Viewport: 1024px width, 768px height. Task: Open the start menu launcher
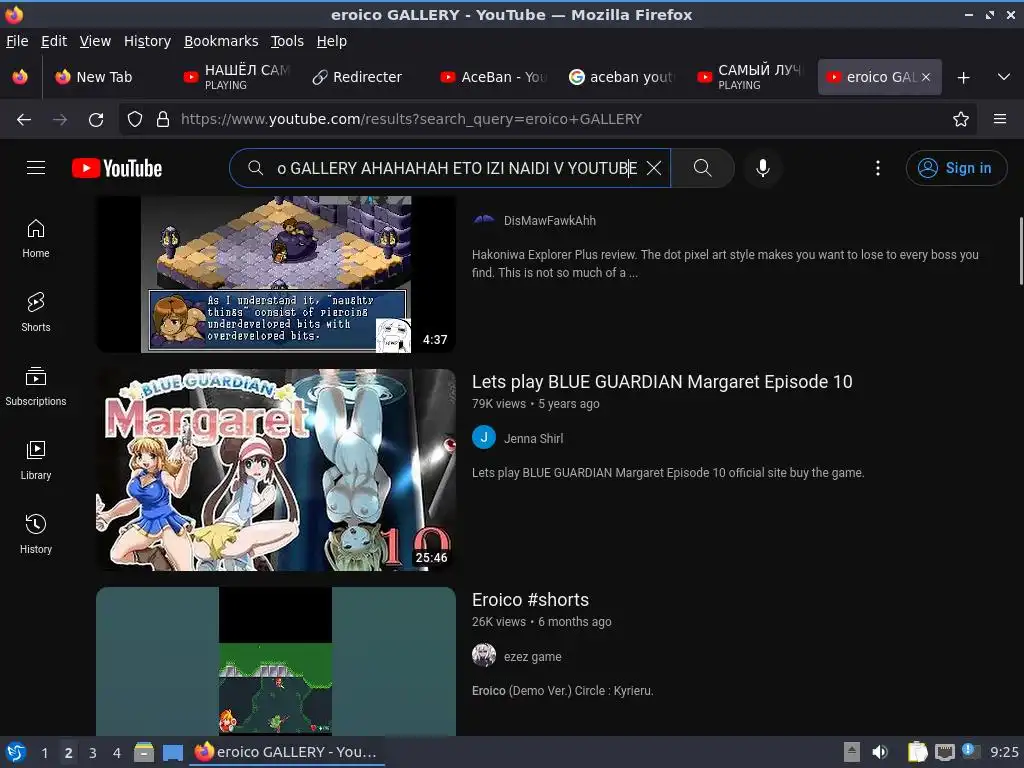click(16, 752)
